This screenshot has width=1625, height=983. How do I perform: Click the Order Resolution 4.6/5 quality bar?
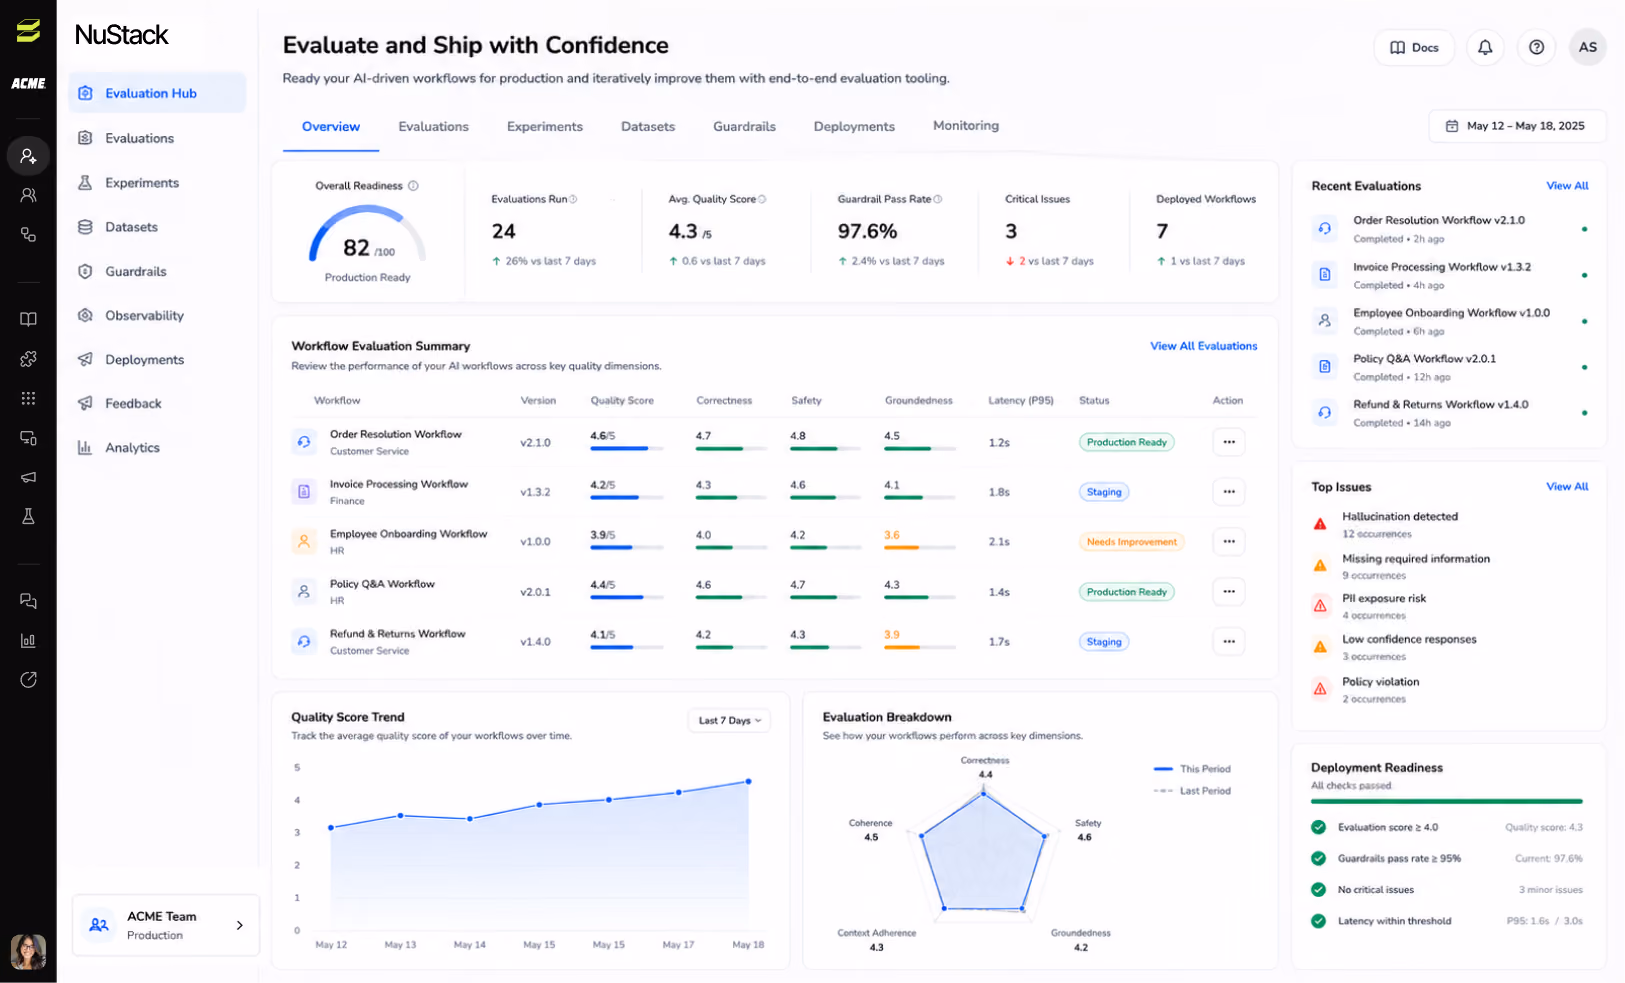[x=626, y=448]
